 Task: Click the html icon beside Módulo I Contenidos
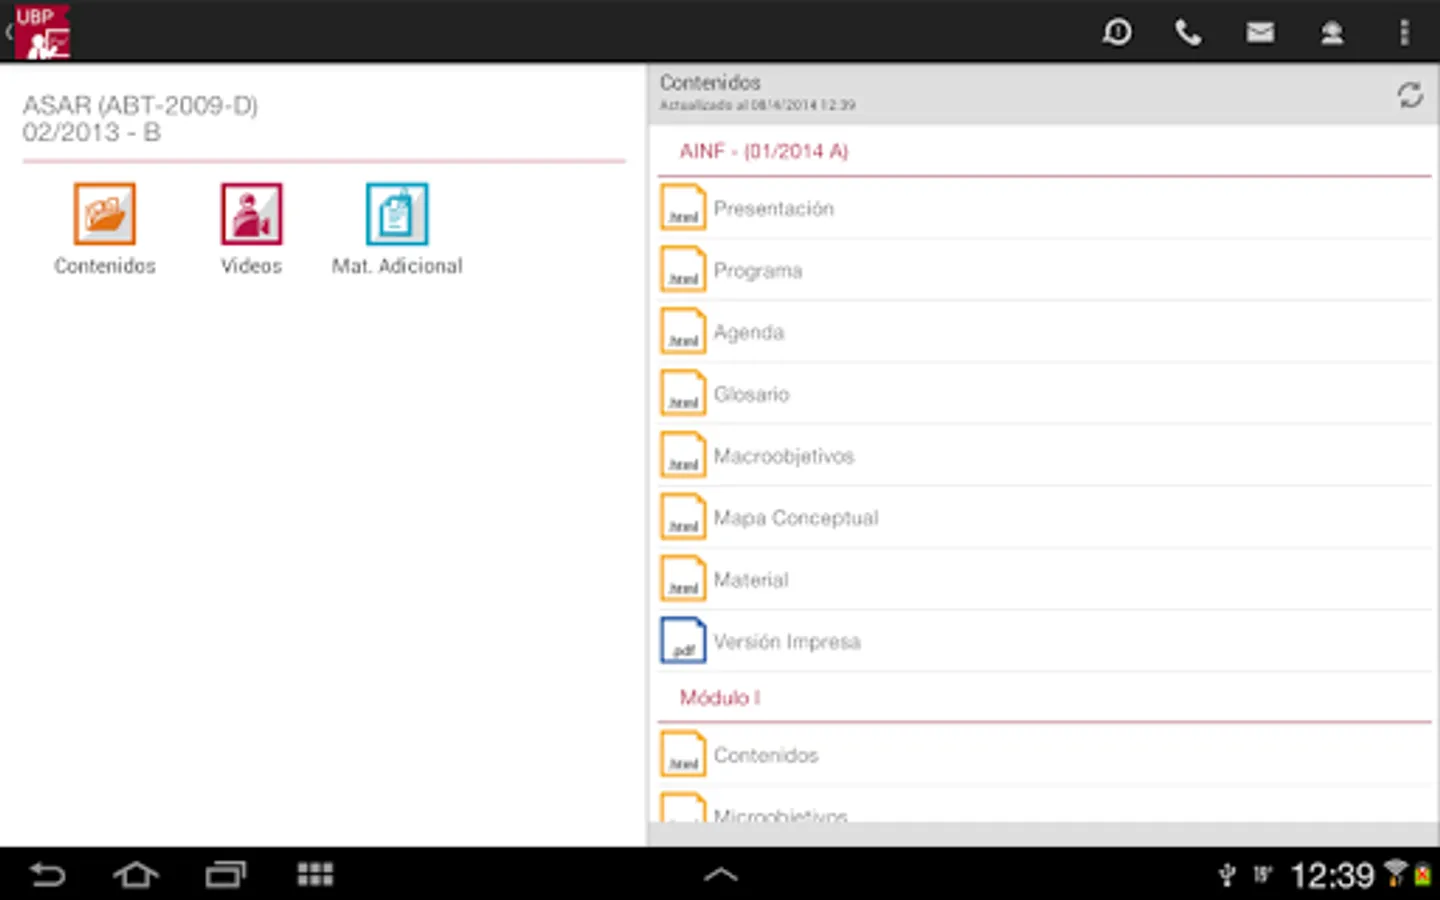click(684, 755)
